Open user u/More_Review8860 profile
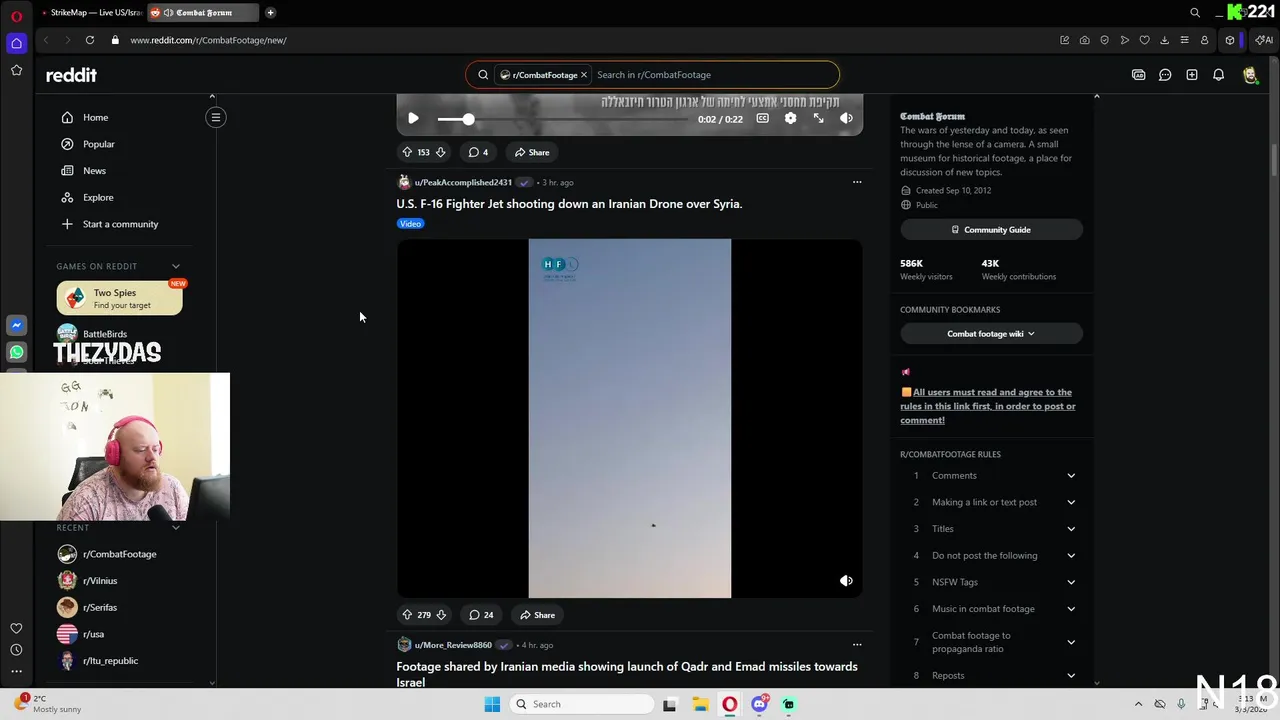 (x=453, y=645)
